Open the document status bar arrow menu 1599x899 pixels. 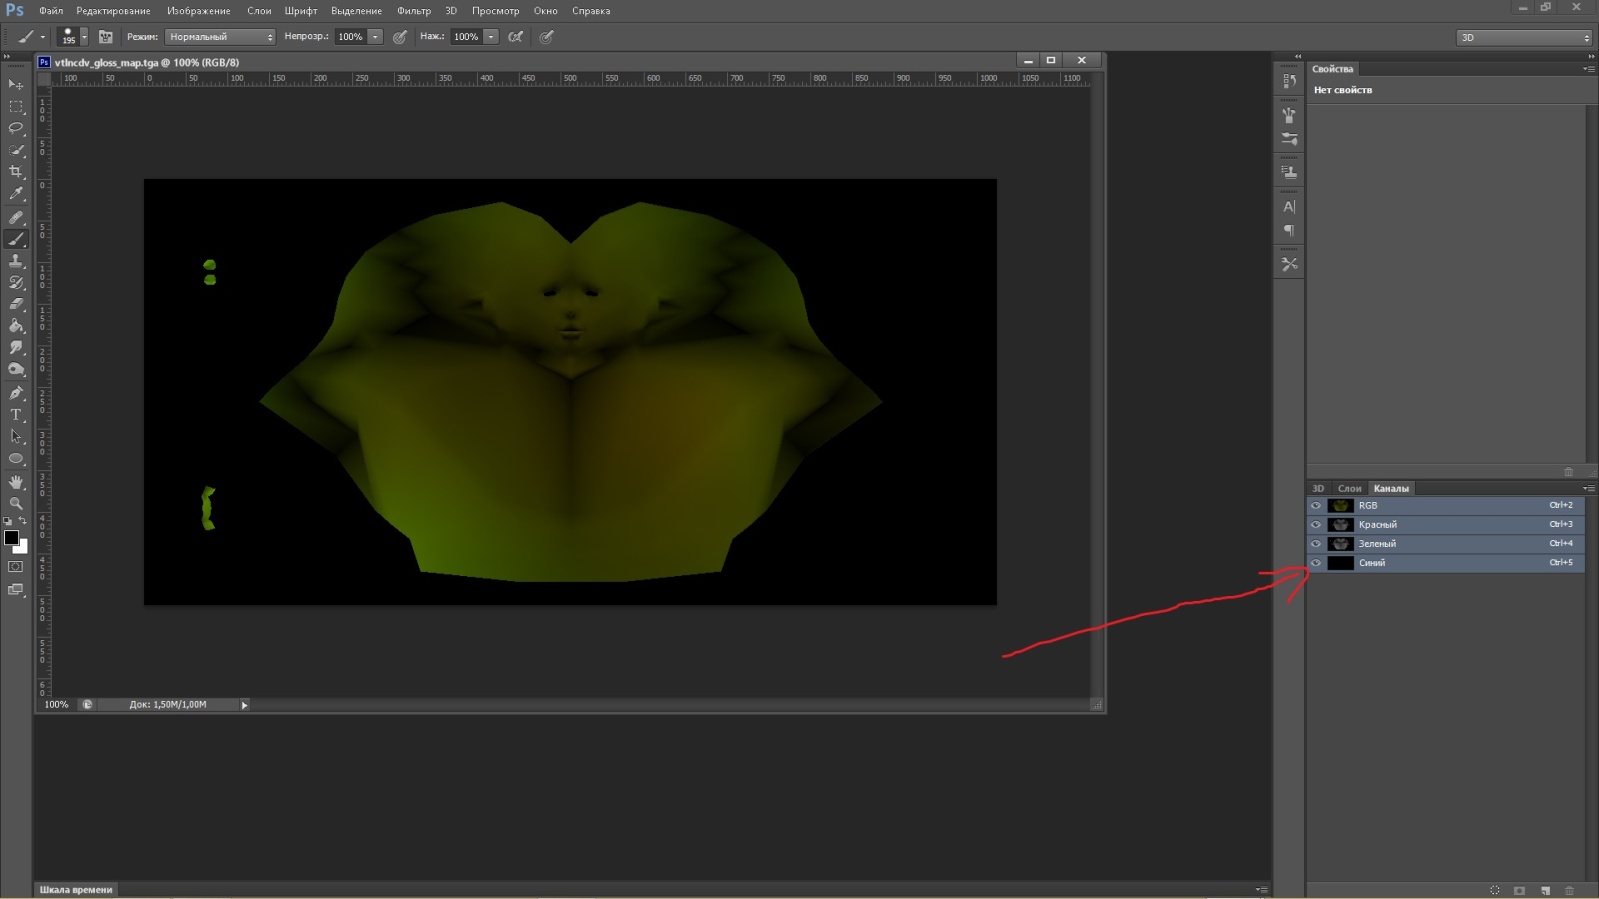coord(244,705)
